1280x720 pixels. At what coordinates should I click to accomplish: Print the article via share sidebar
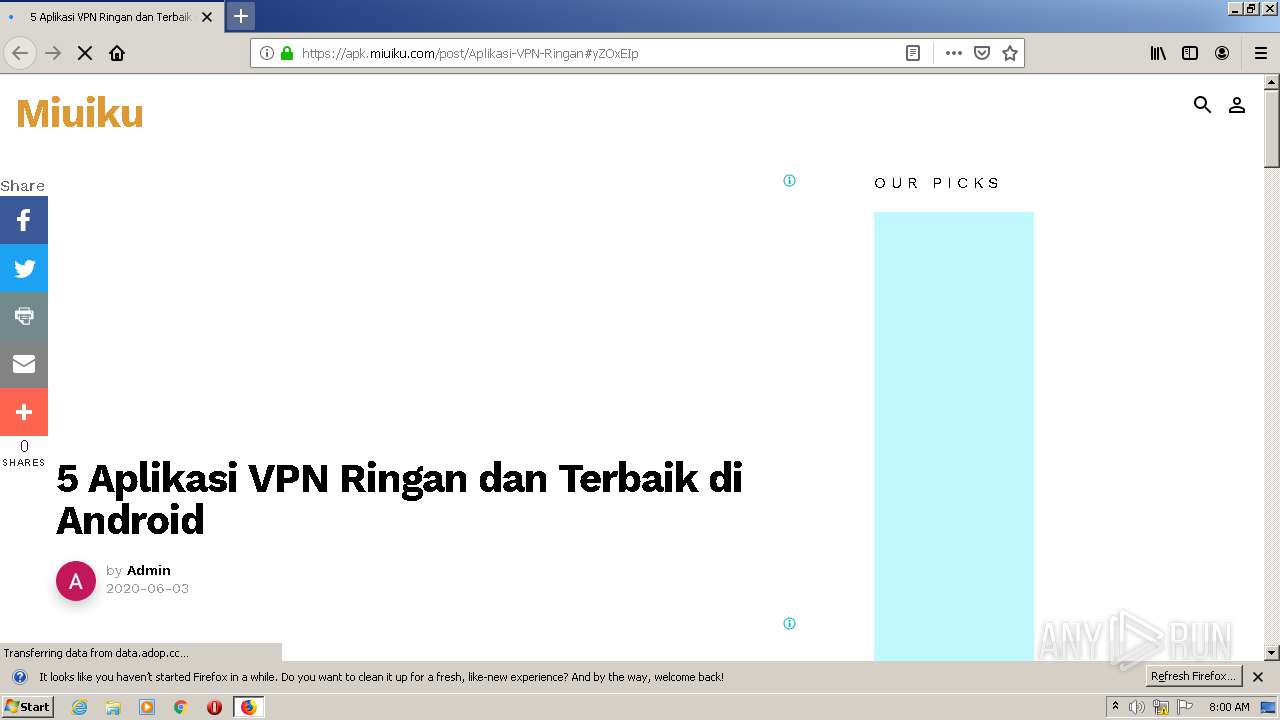(24, 316)
